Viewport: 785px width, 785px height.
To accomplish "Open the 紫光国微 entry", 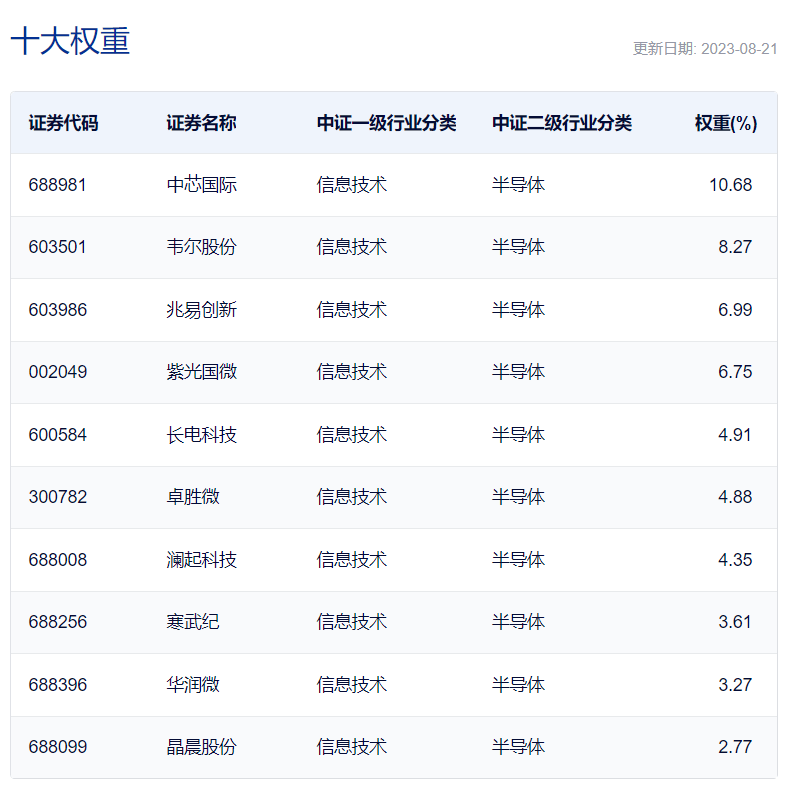I will coord(201,372).
